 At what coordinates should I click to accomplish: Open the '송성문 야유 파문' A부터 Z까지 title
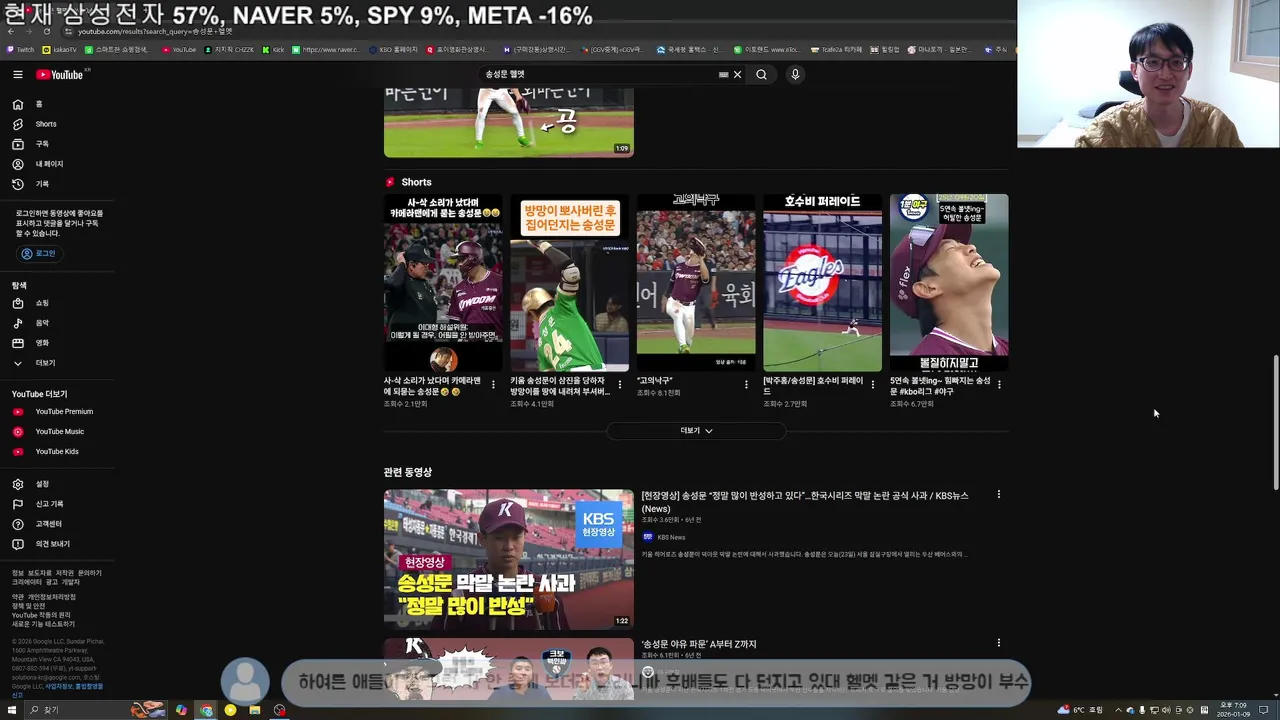[x=699, y=645]
